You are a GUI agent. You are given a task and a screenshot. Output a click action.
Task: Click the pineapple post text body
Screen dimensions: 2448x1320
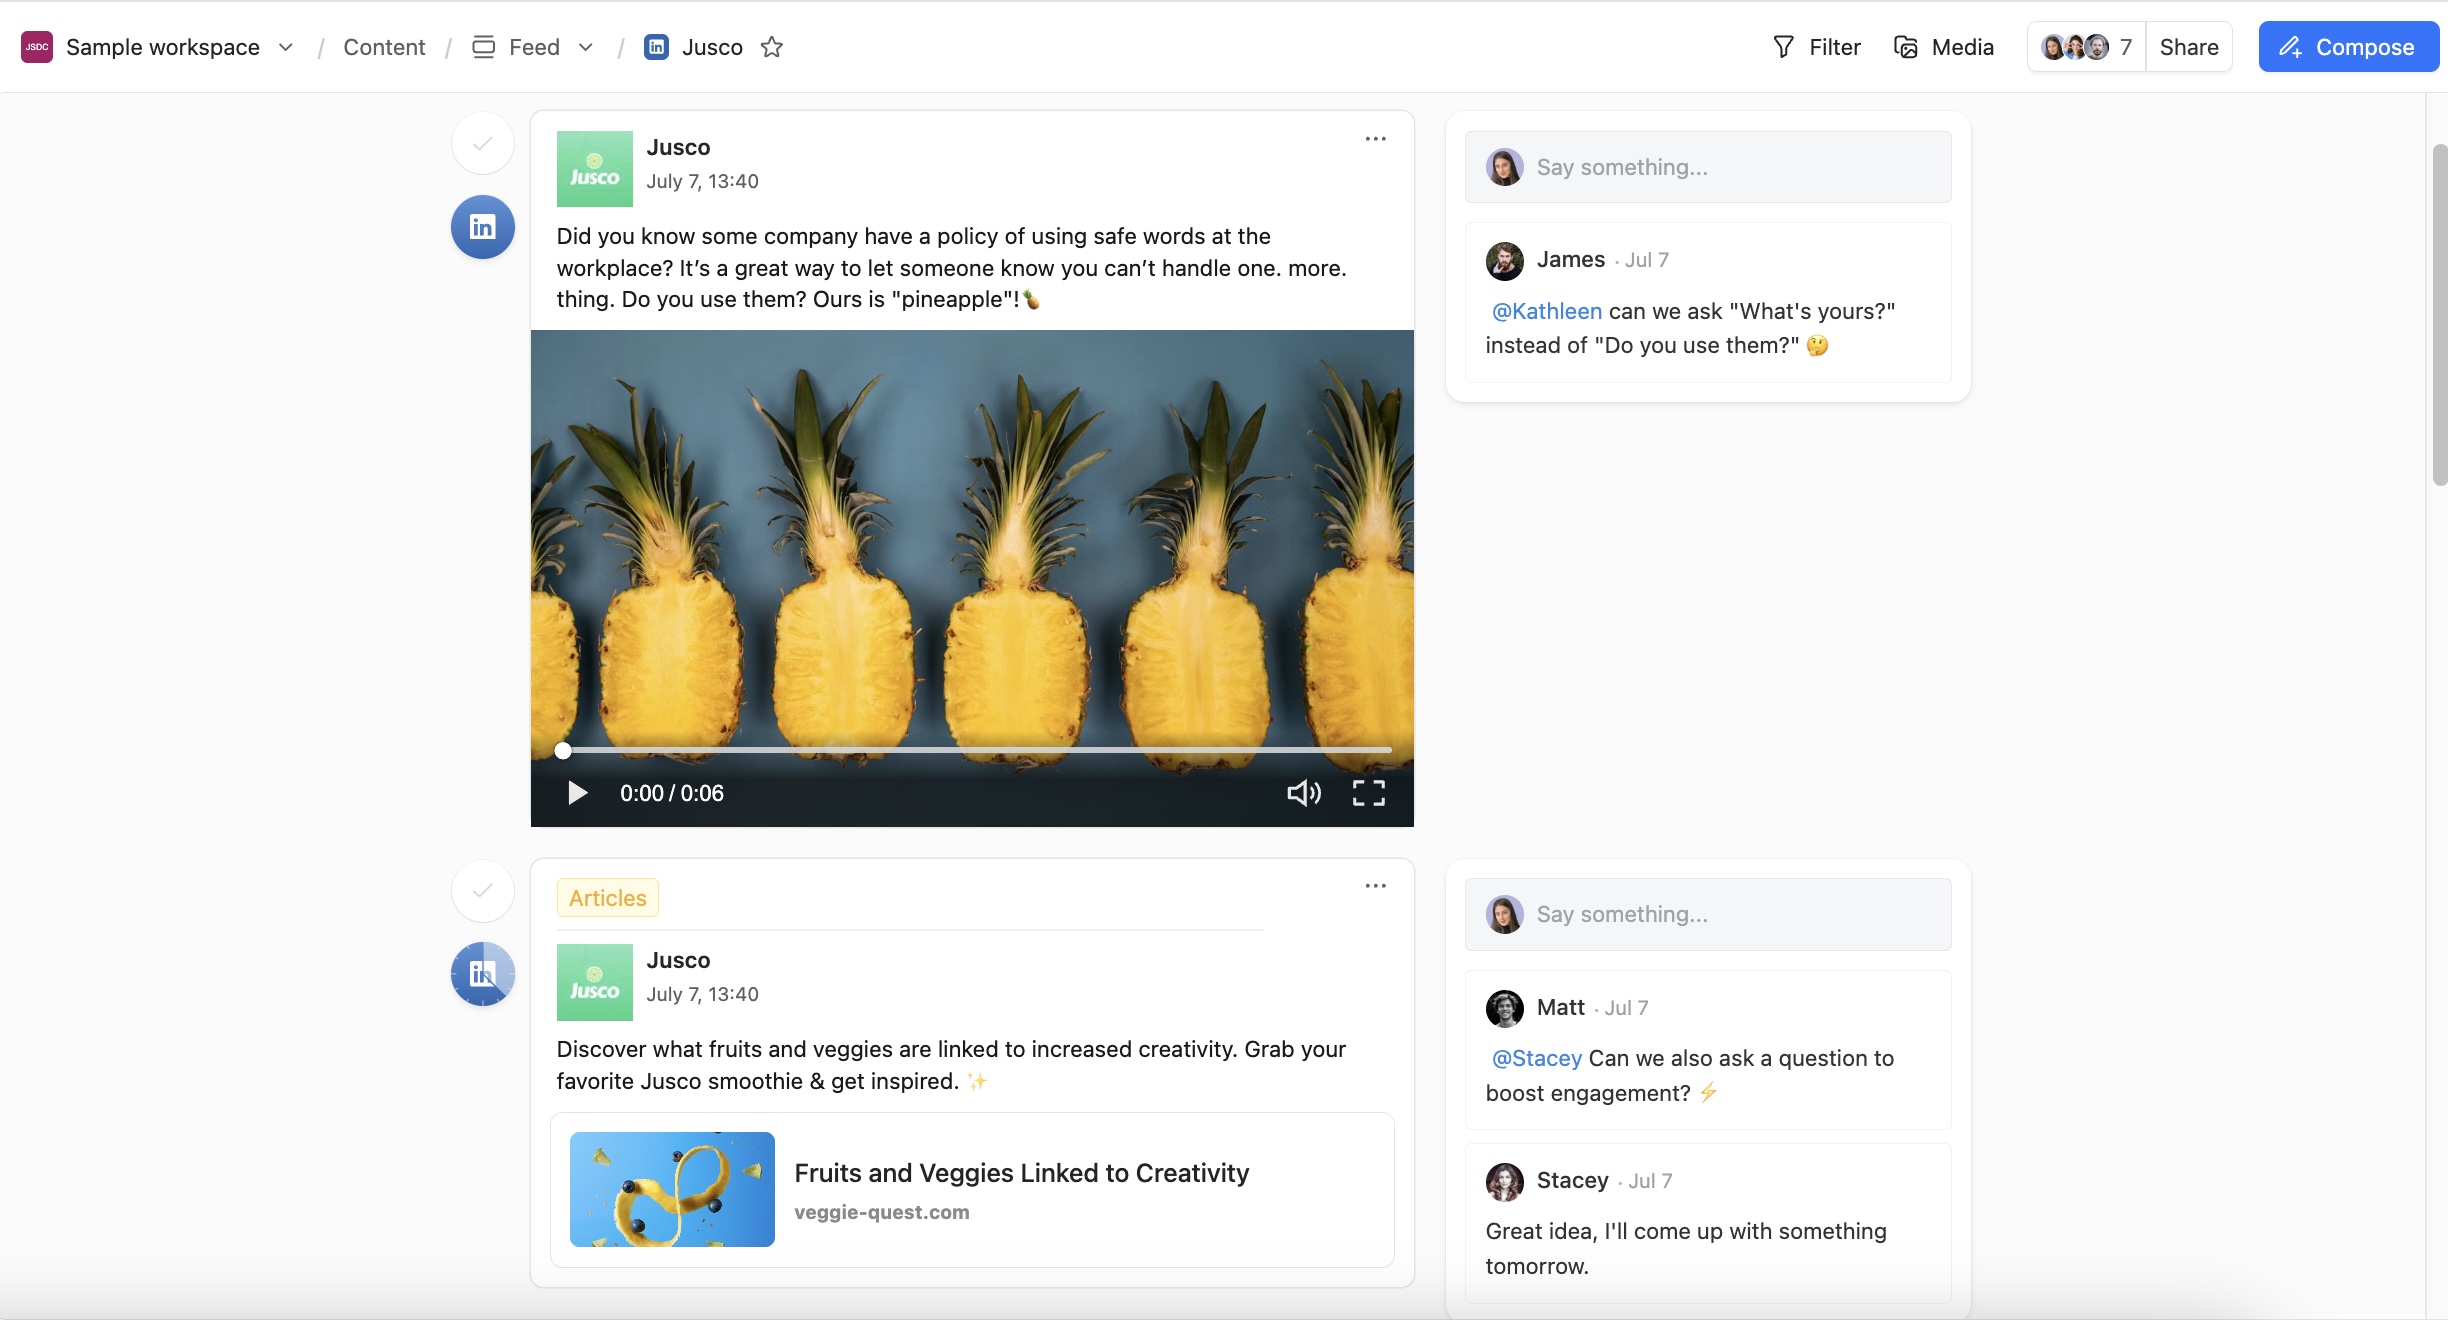(x=952, y=268)
